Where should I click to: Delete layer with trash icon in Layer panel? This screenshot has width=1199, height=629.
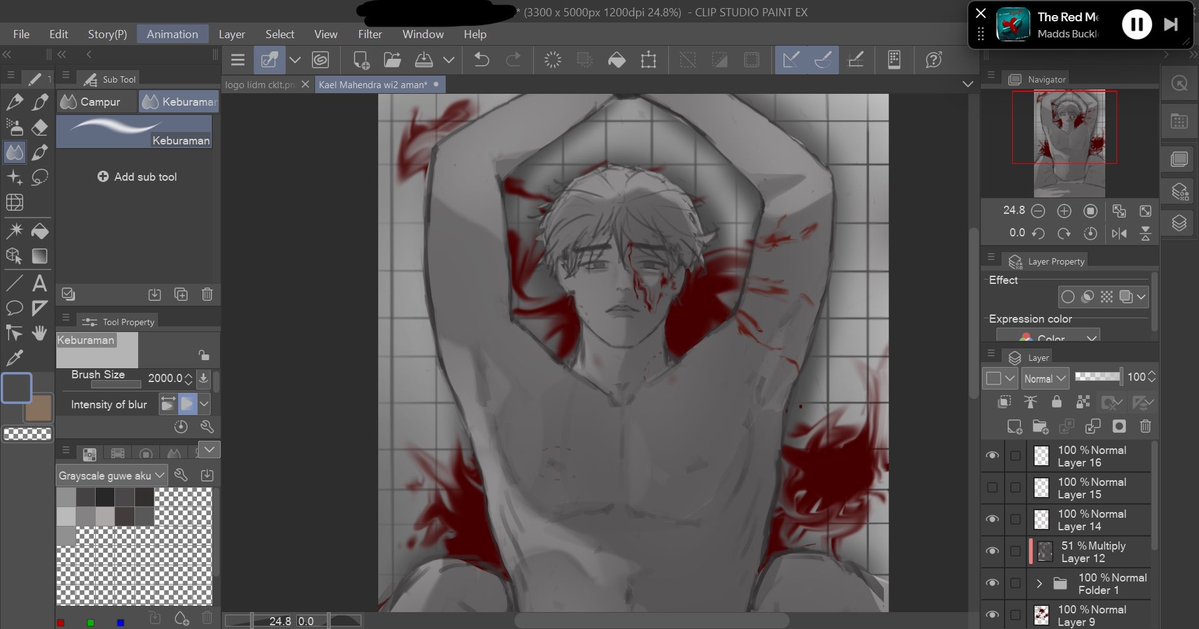[1145, 426]
